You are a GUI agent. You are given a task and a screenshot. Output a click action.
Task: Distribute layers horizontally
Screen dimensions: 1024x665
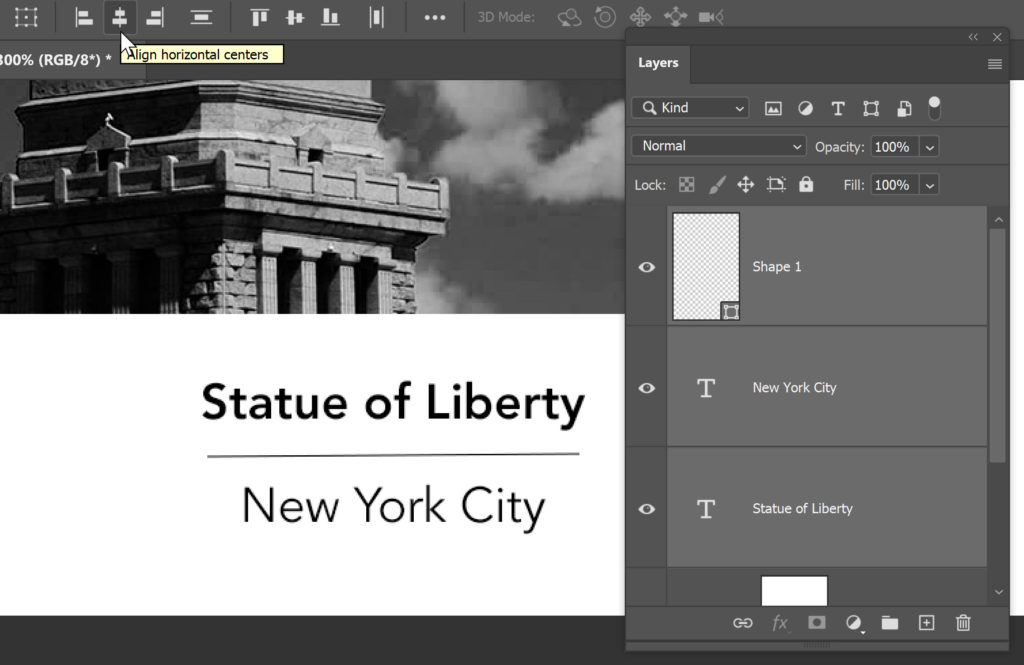[376, 17]
